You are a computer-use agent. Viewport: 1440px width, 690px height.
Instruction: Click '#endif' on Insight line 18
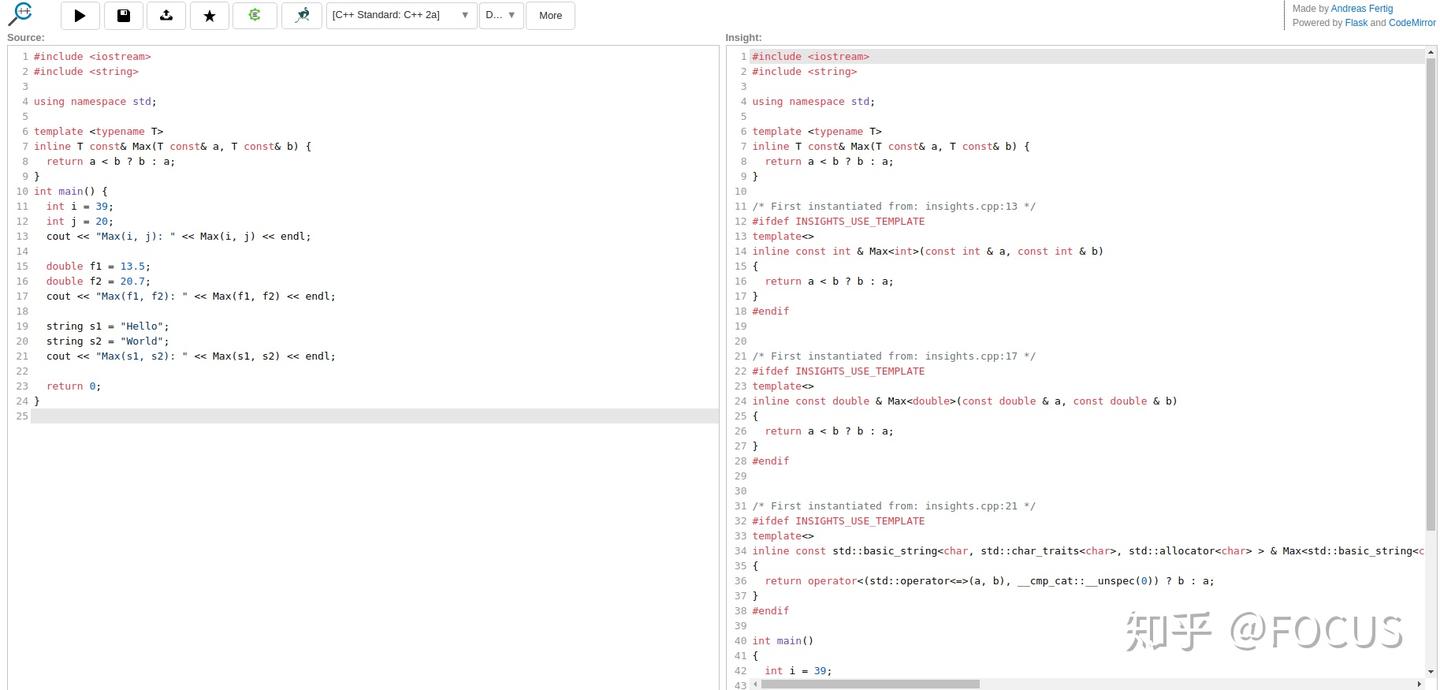[x=771, y=311]
